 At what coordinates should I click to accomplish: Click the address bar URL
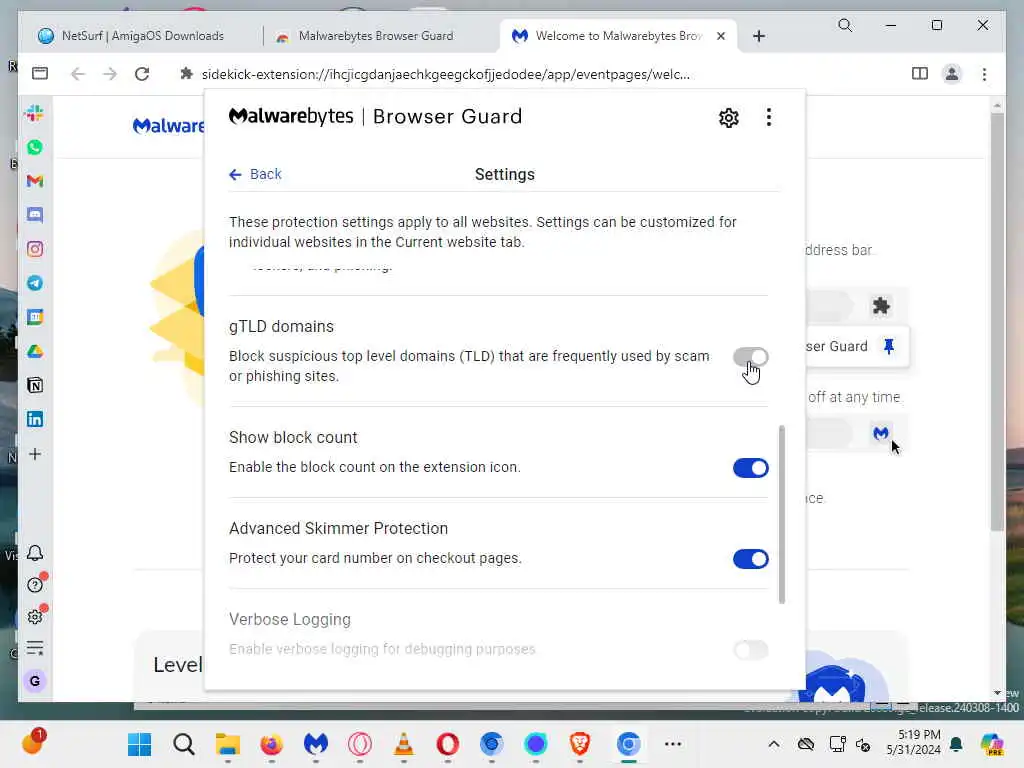point(445,74)
